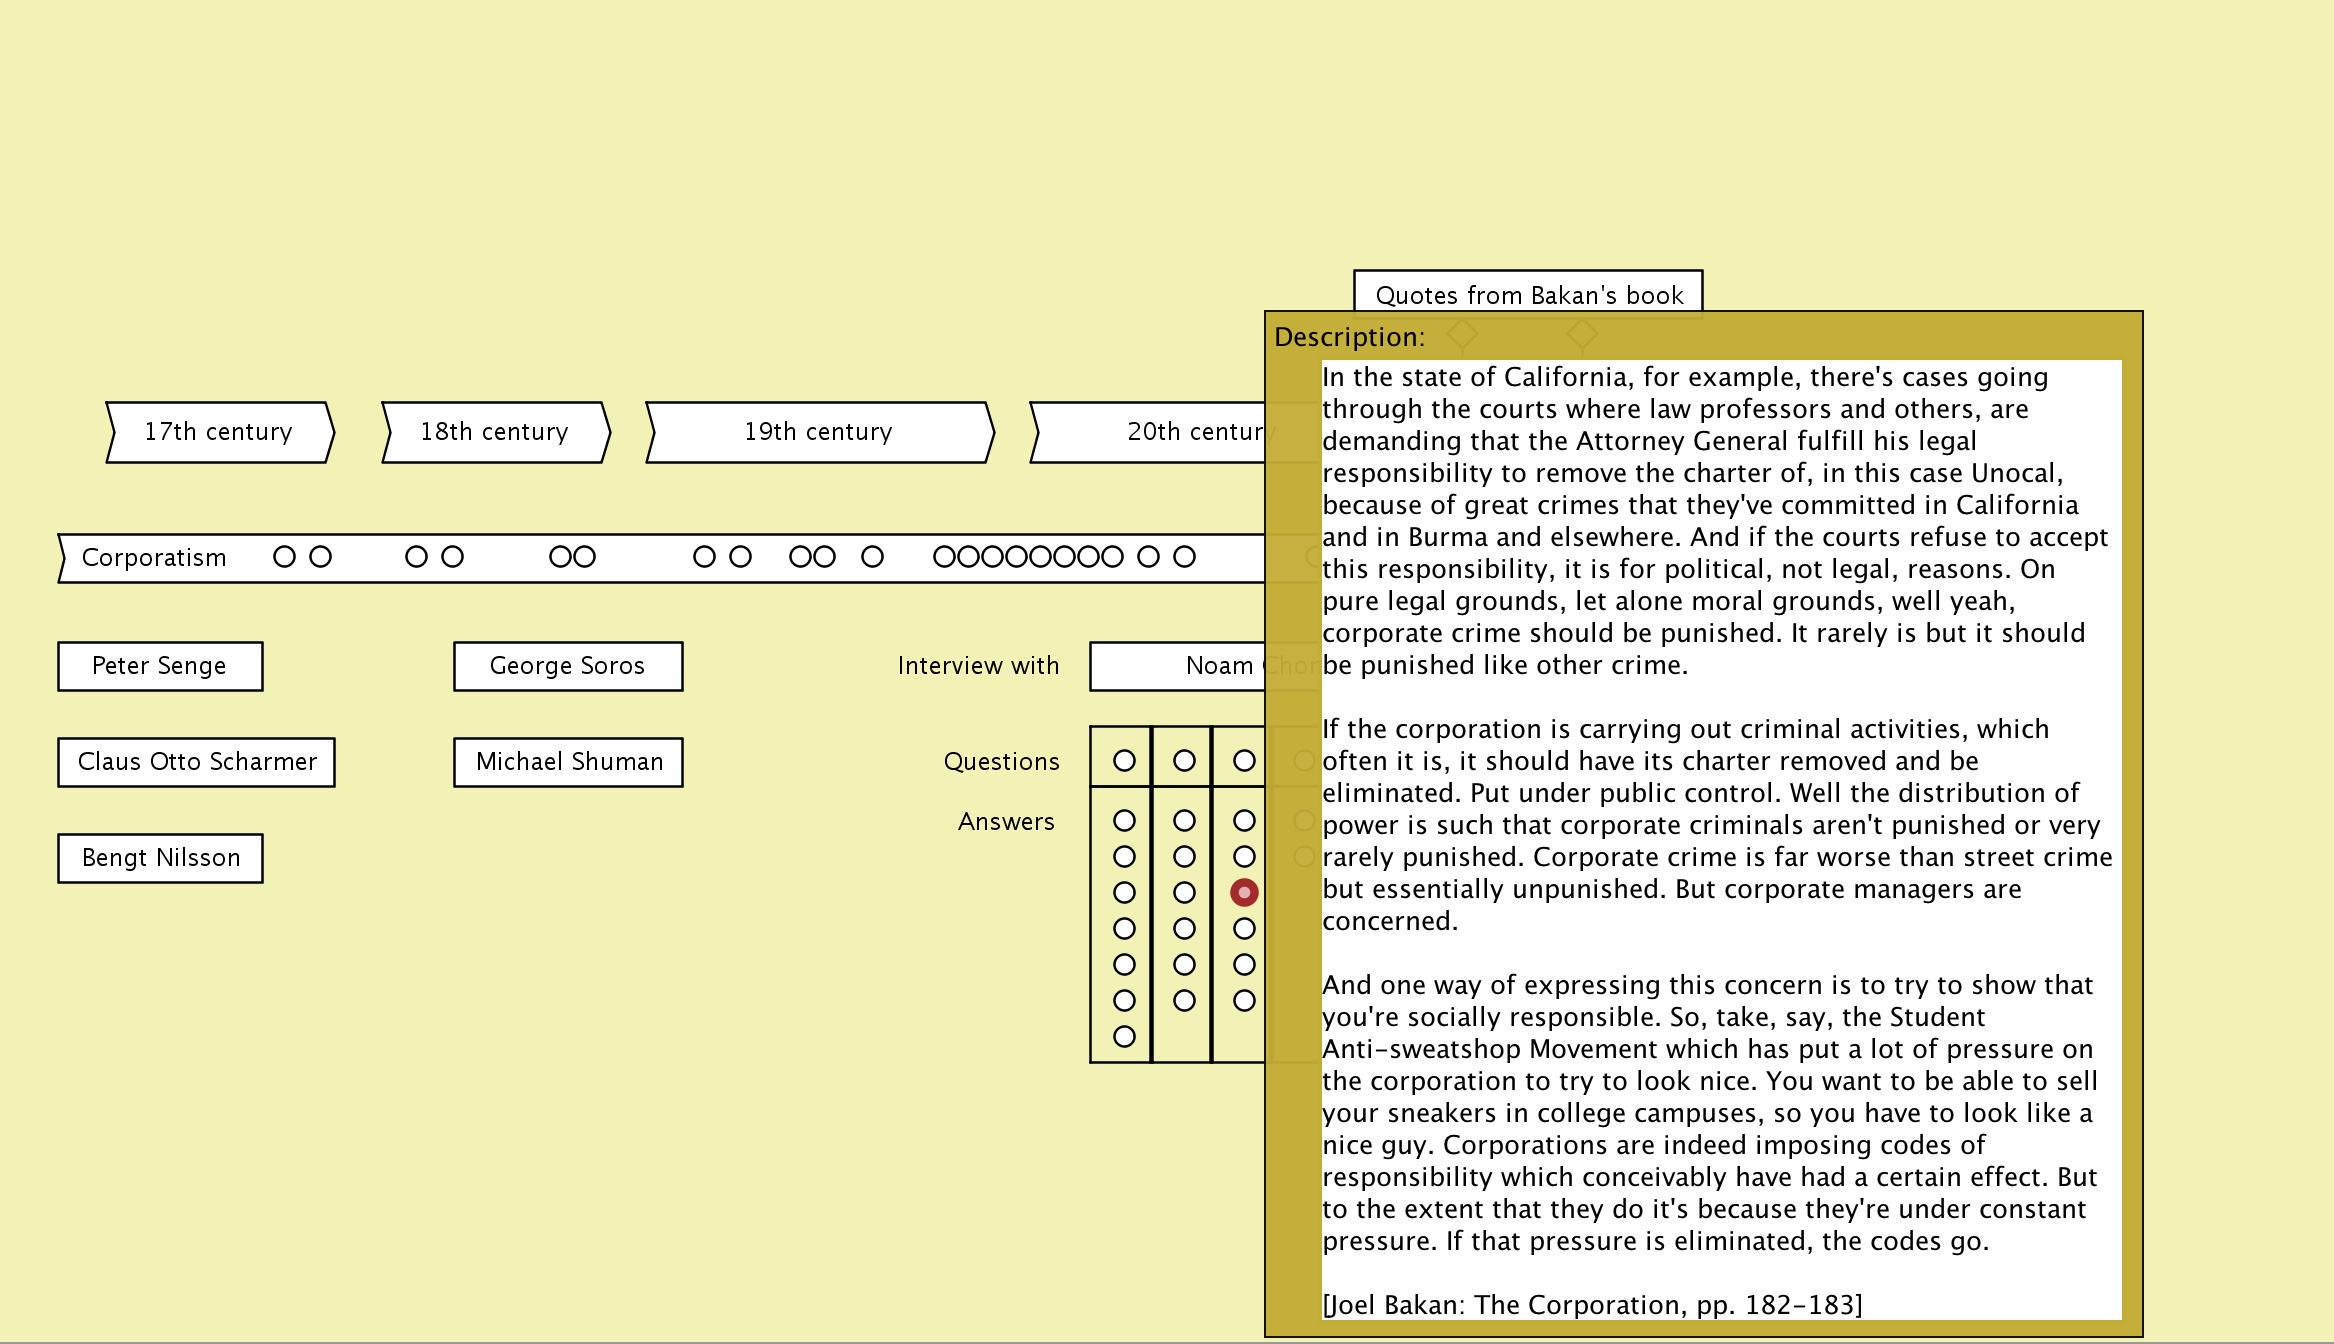Click the Corporatism timeline label
The width and height of the screenshot is (2334, 1344).
(154, 558)
